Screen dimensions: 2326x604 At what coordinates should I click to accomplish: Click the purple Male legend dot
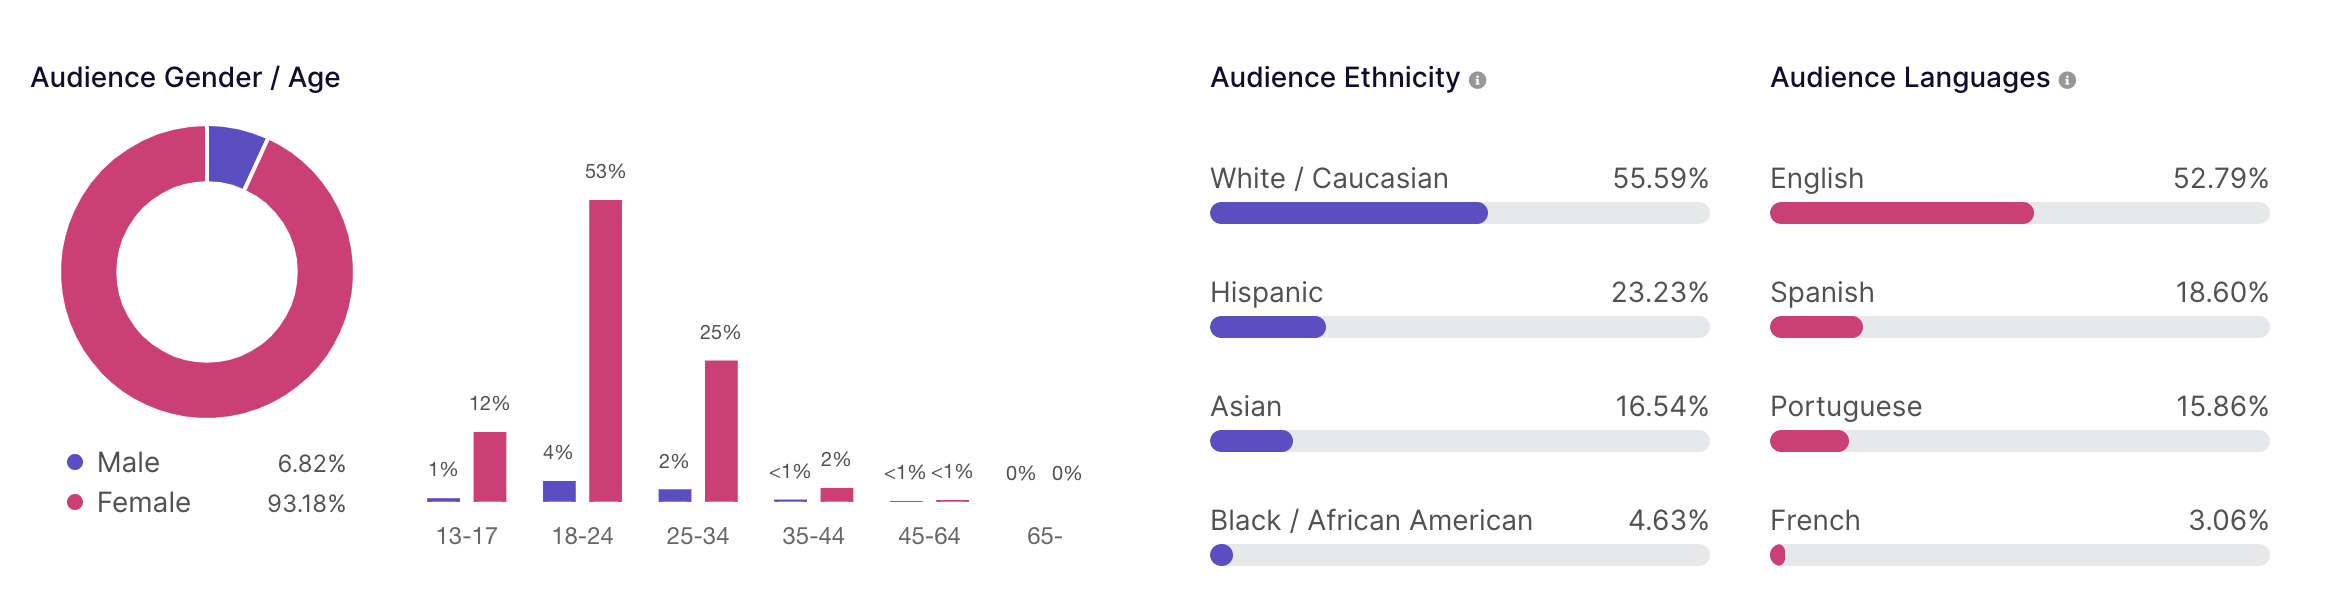click(x=75, y=462)
